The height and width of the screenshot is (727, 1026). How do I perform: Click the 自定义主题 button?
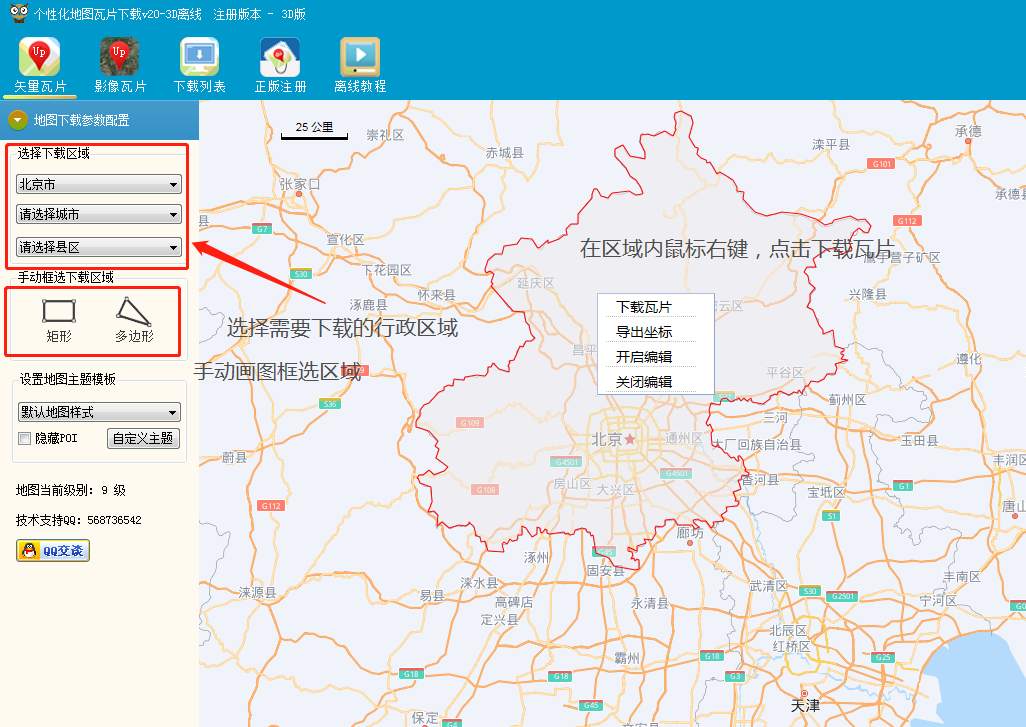pyautogui.click(x=143, y=438)
